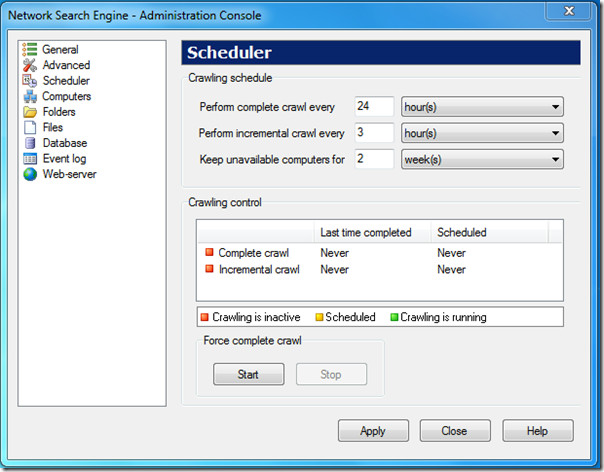
Task: Click green Crawling is running legend square
Action: 394,317
